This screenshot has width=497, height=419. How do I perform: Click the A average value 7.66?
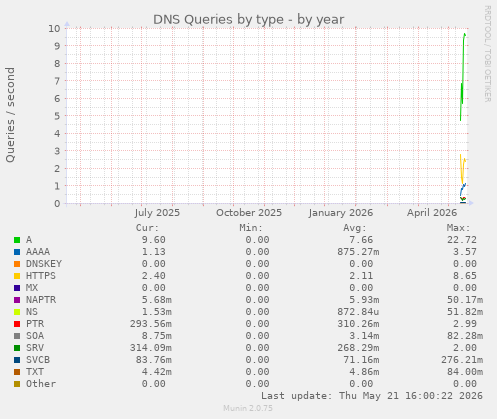(361, 240)
